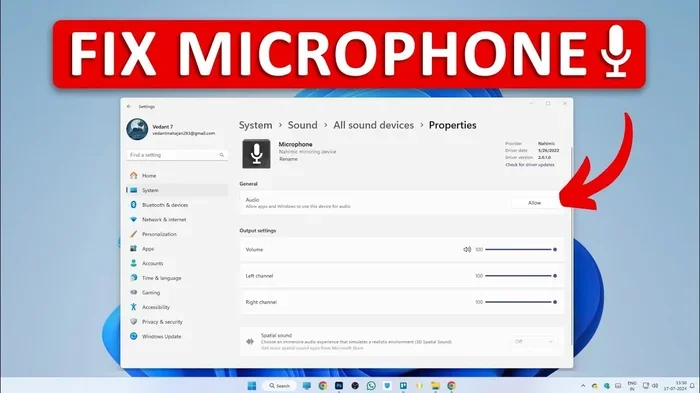
Task: Click the Accounts person icon
Action: (x=133, y=263)
